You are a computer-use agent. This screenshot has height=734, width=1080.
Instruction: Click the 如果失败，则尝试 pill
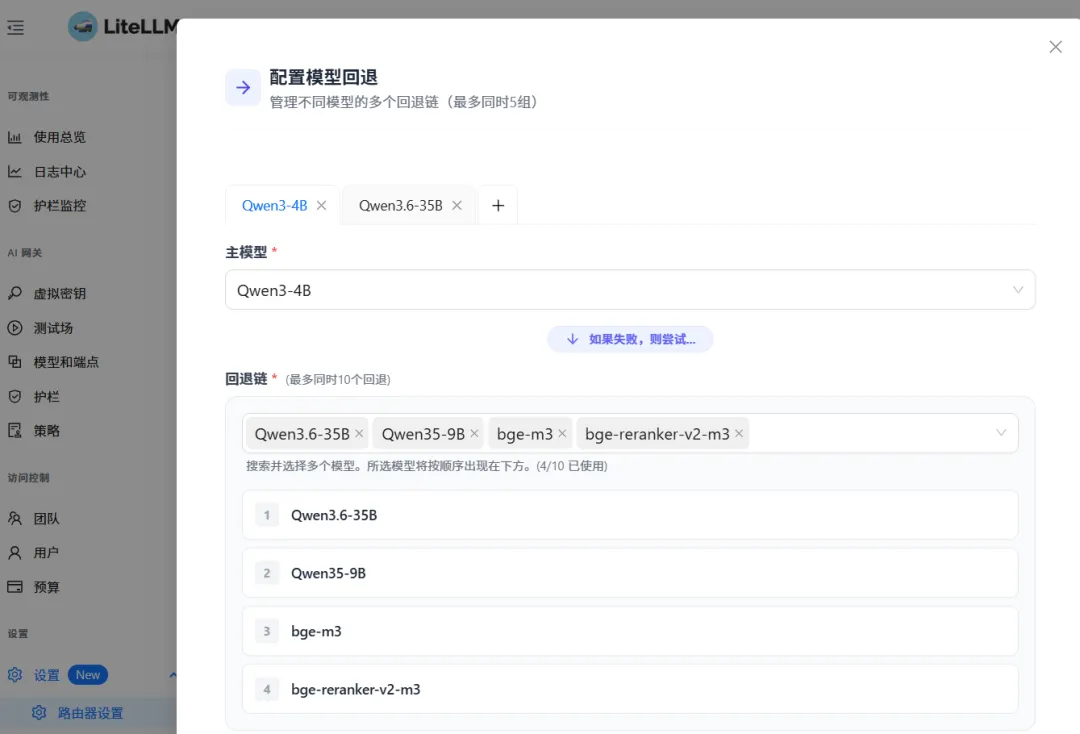630,339
